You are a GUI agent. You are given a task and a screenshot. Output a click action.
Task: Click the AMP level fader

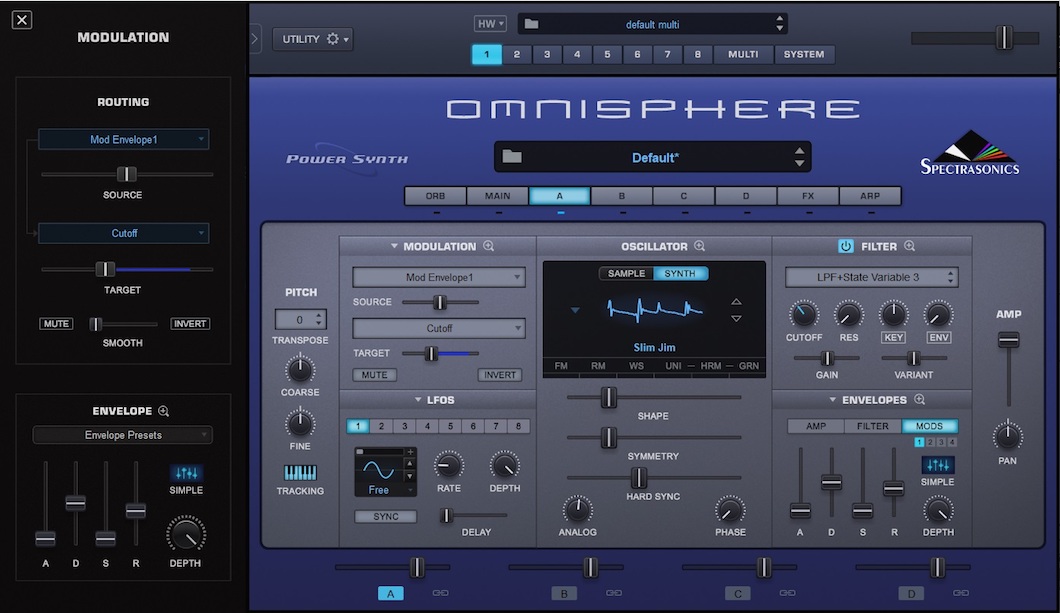click(1008, 340)
